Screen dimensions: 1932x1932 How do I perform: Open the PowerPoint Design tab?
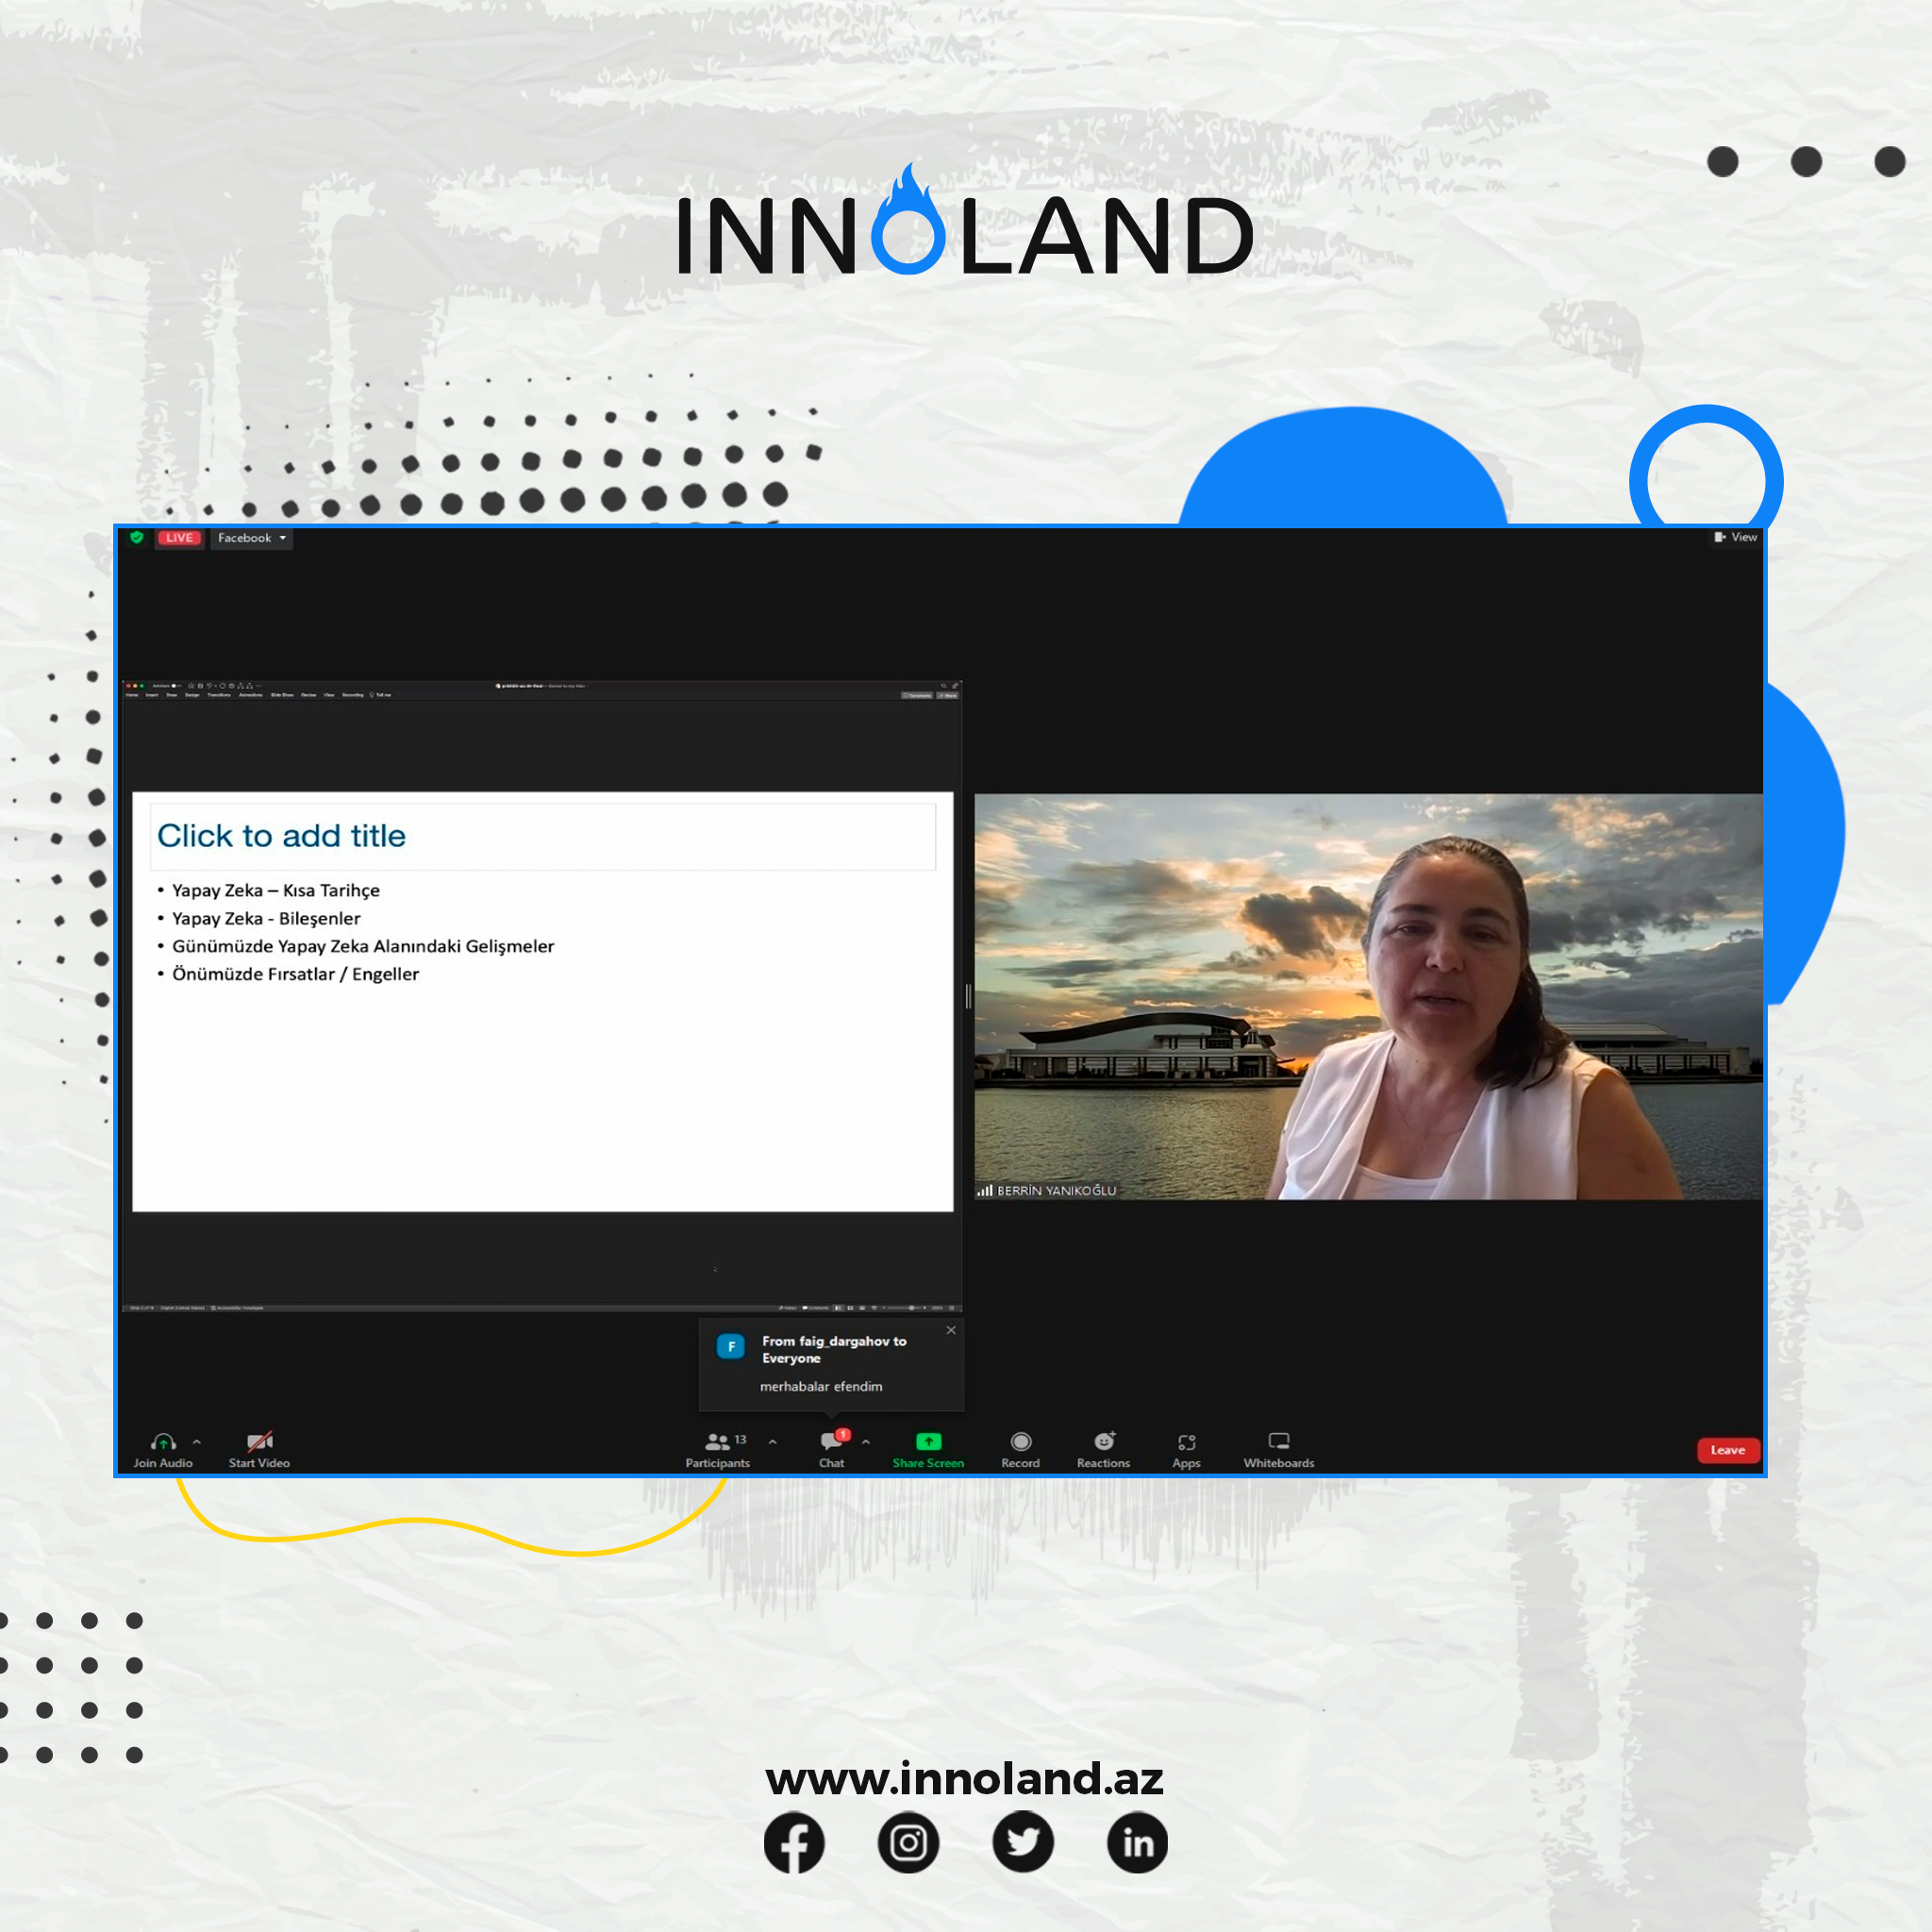tap(192, 695)
